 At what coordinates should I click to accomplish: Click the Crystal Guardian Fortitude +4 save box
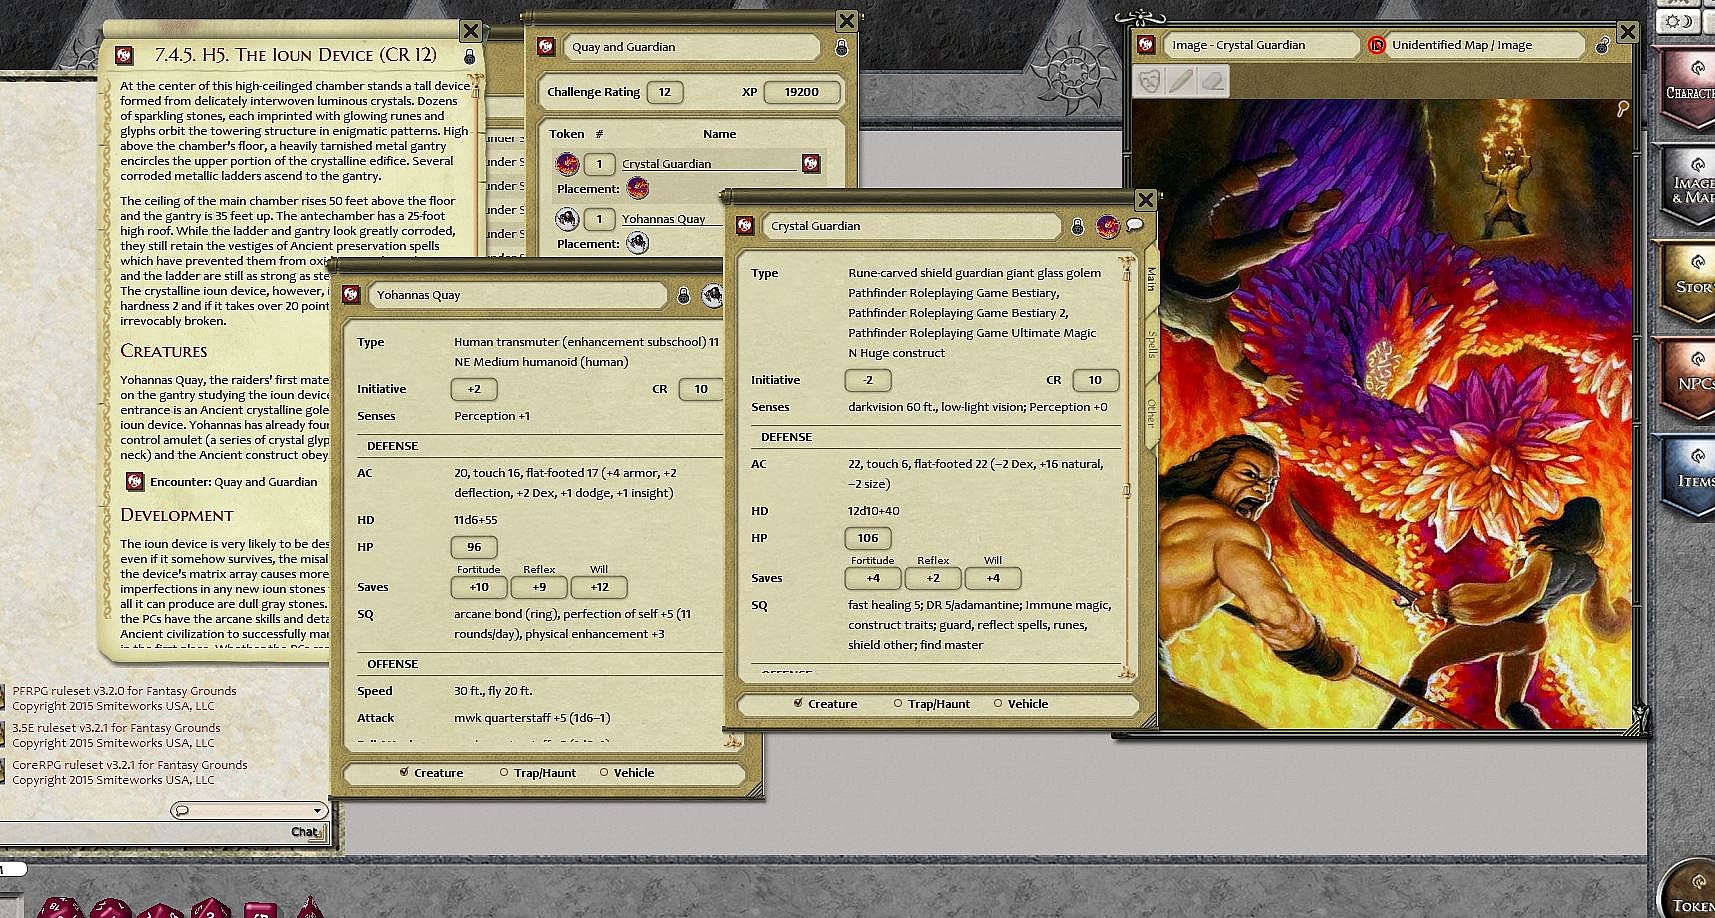[x=873, y=578]
